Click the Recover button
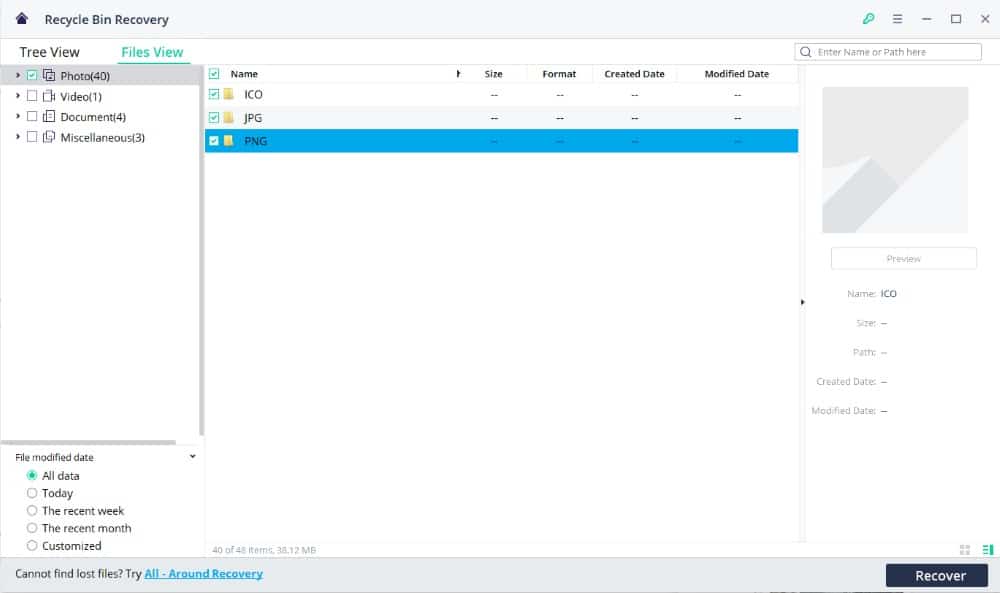1000x593 pixels. pyautogui.click(x=940, y=575)
